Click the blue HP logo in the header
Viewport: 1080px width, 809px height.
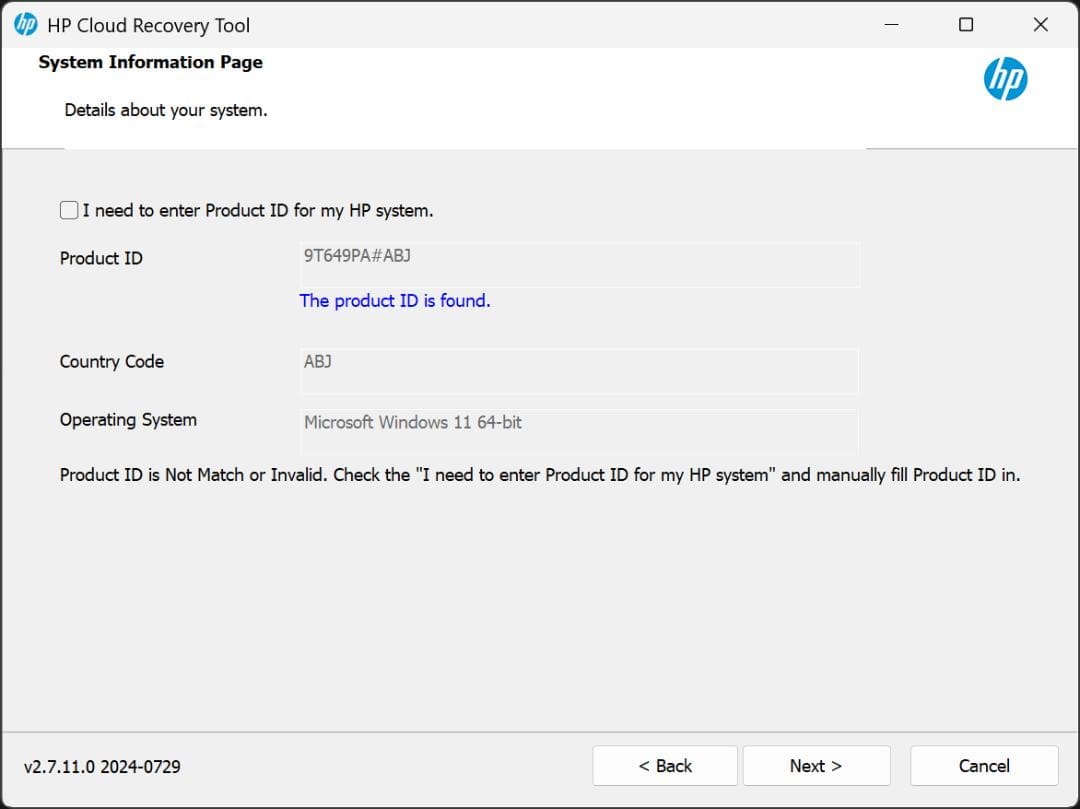(x=1005, y=79)
